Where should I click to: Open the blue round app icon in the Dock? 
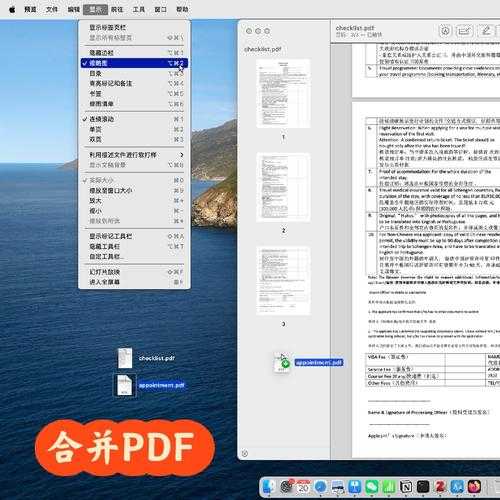[x=320, y=487]
